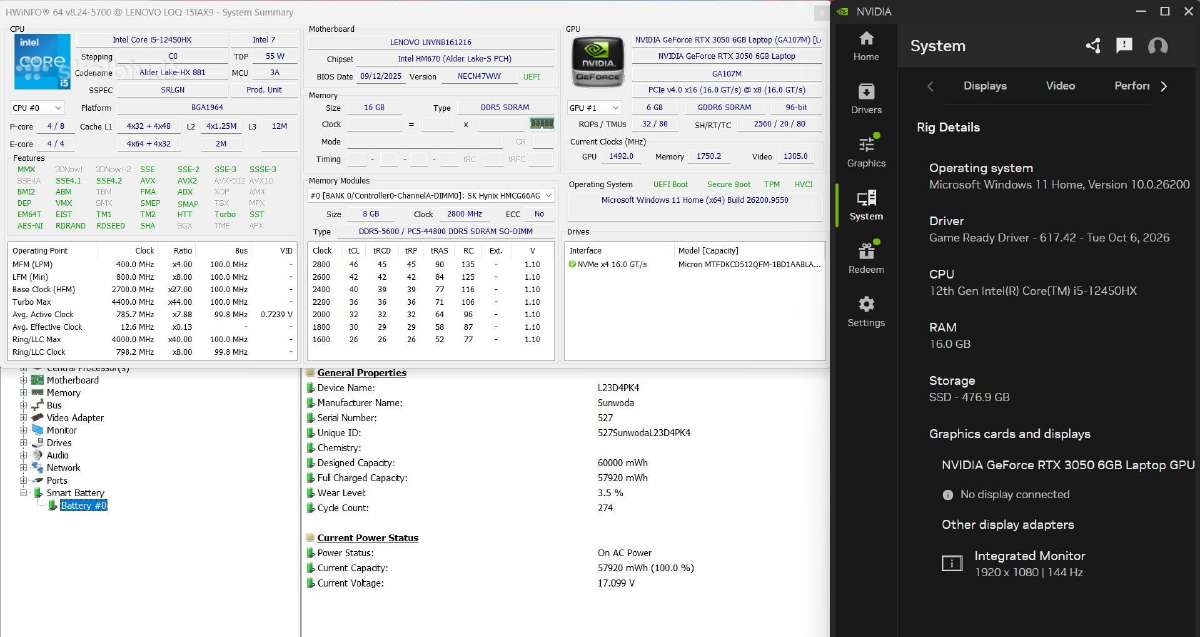Open the CPU #0 selector dropdown
1200x637 pixels.
pyautogui.click(x=37, y=107)
